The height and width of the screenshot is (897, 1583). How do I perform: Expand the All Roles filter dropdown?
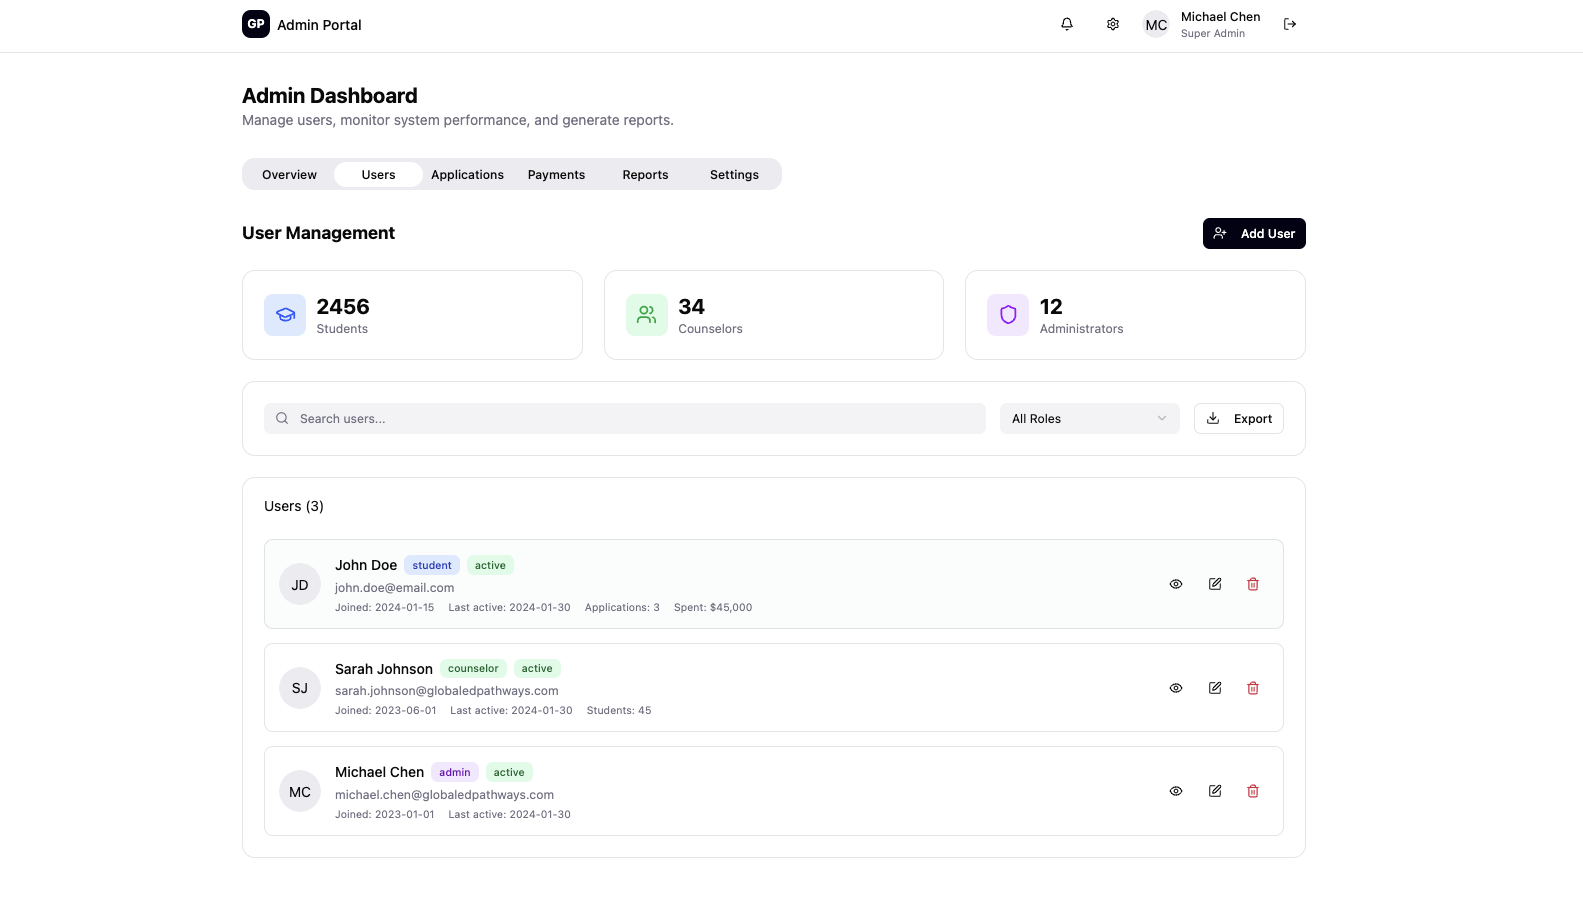tap(1089, 419)
